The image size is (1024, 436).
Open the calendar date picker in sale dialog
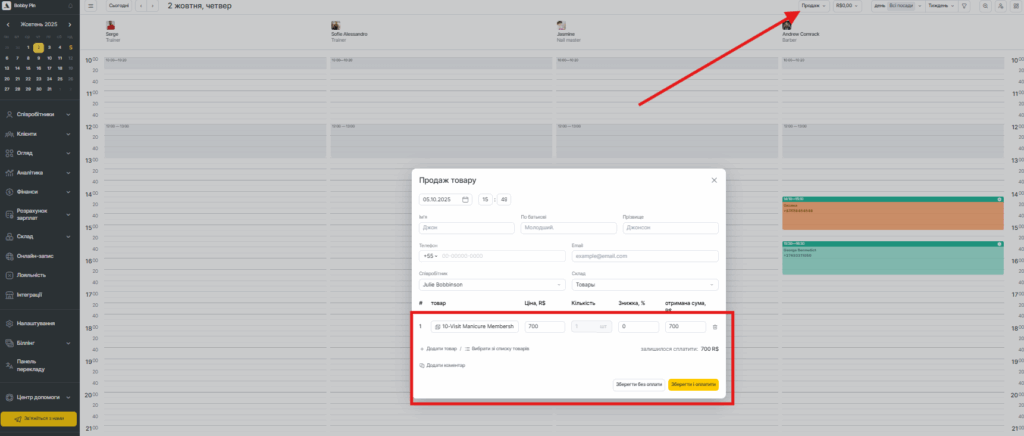465,200
